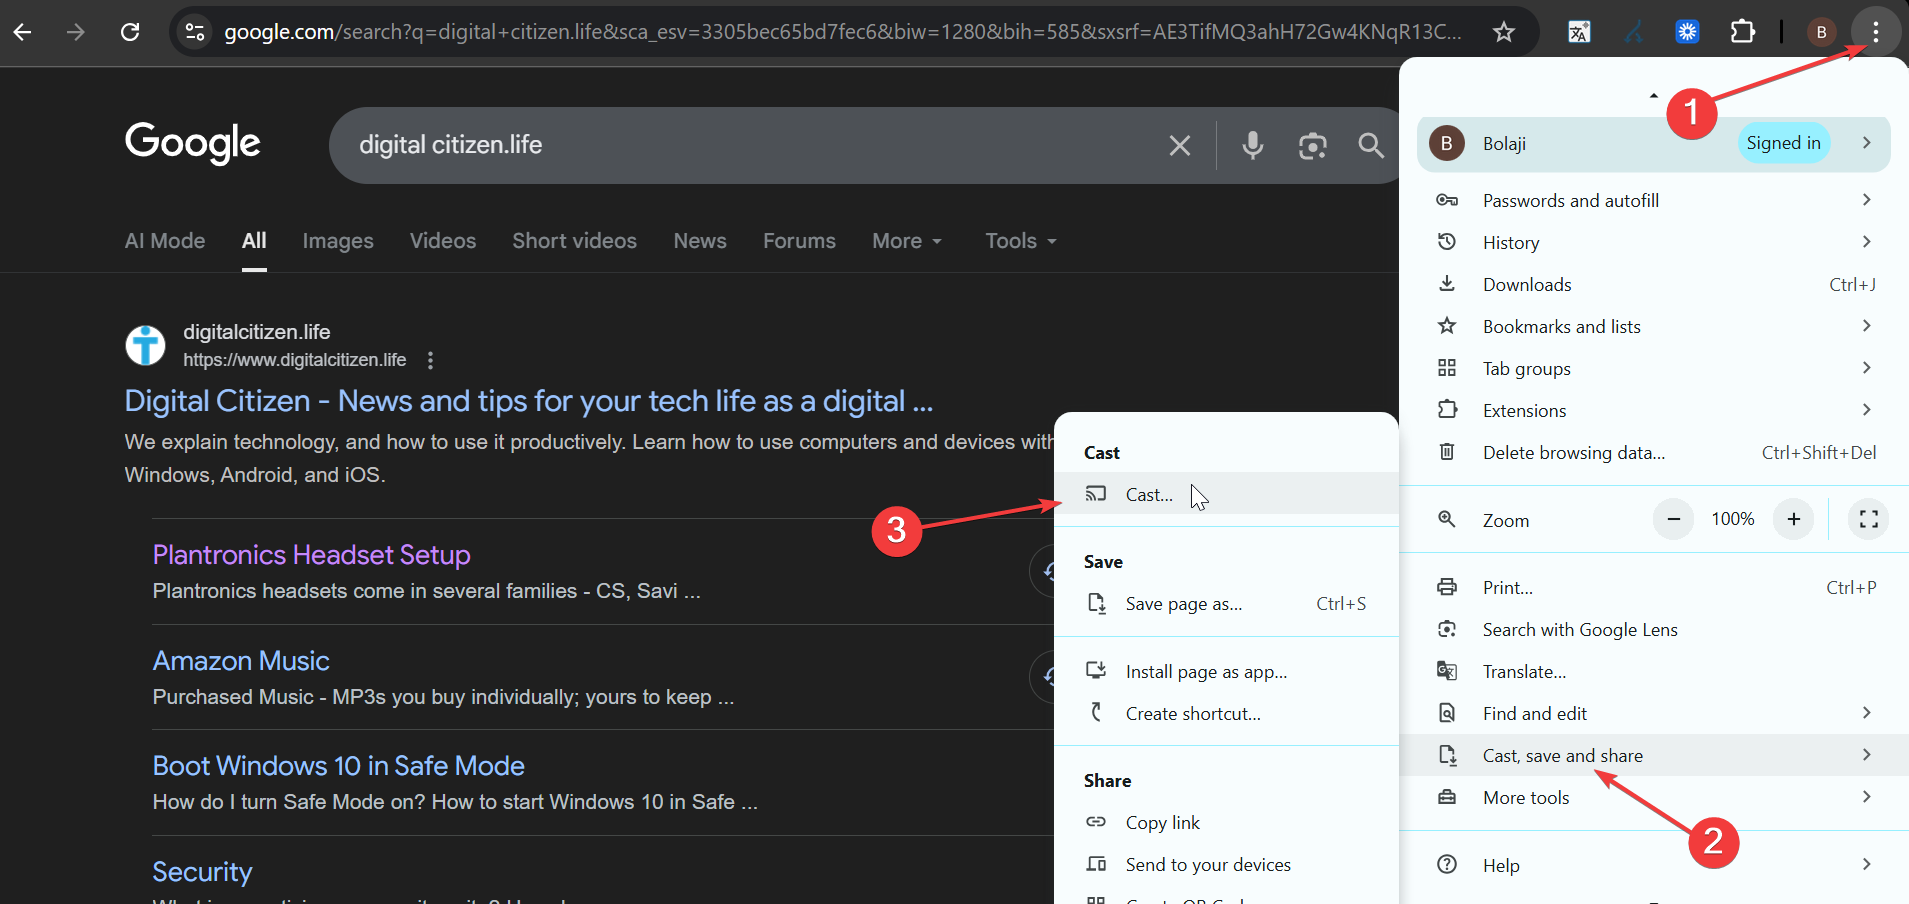Open the Extensions puzzle icon in toolbar
Screen dimensions: 1909x904
(x=1742, y=32)
